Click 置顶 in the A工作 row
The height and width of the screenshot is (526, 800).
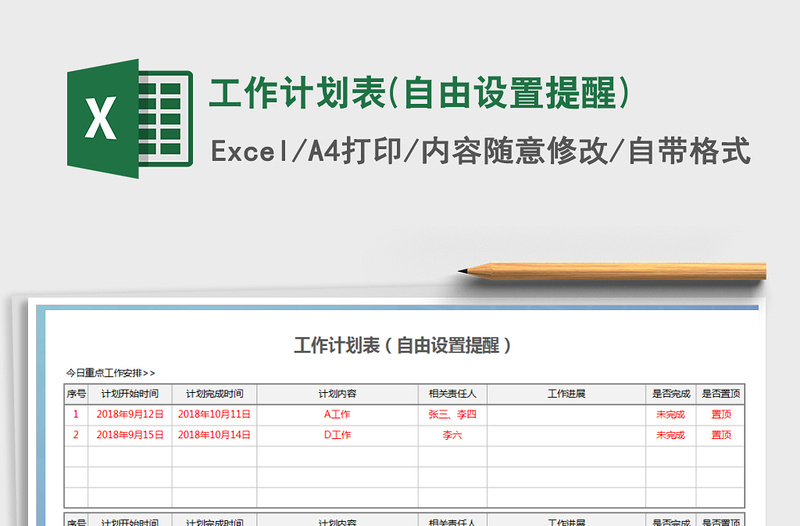tap(721, 414)
